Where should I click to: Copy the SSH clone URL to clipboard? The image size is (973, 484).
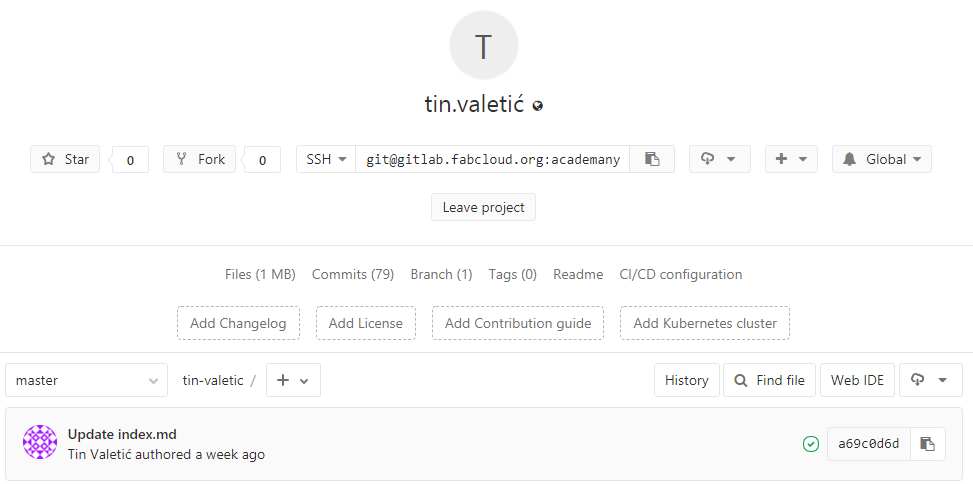(652, 159)
